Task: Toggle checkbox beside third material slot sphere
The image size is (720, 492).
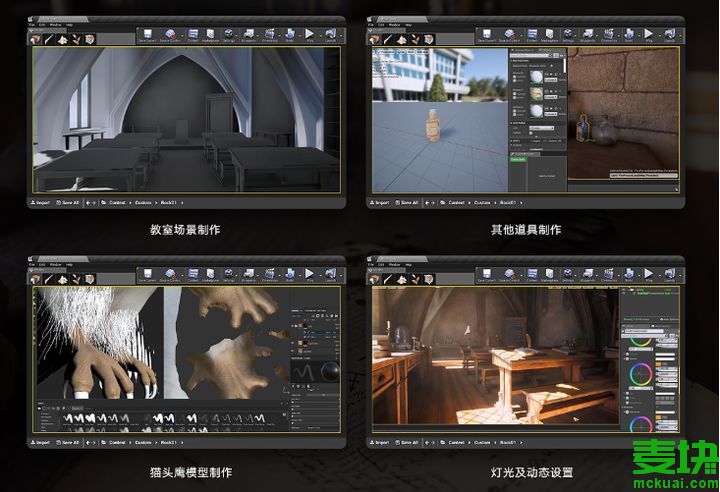Action: (515, 112)
